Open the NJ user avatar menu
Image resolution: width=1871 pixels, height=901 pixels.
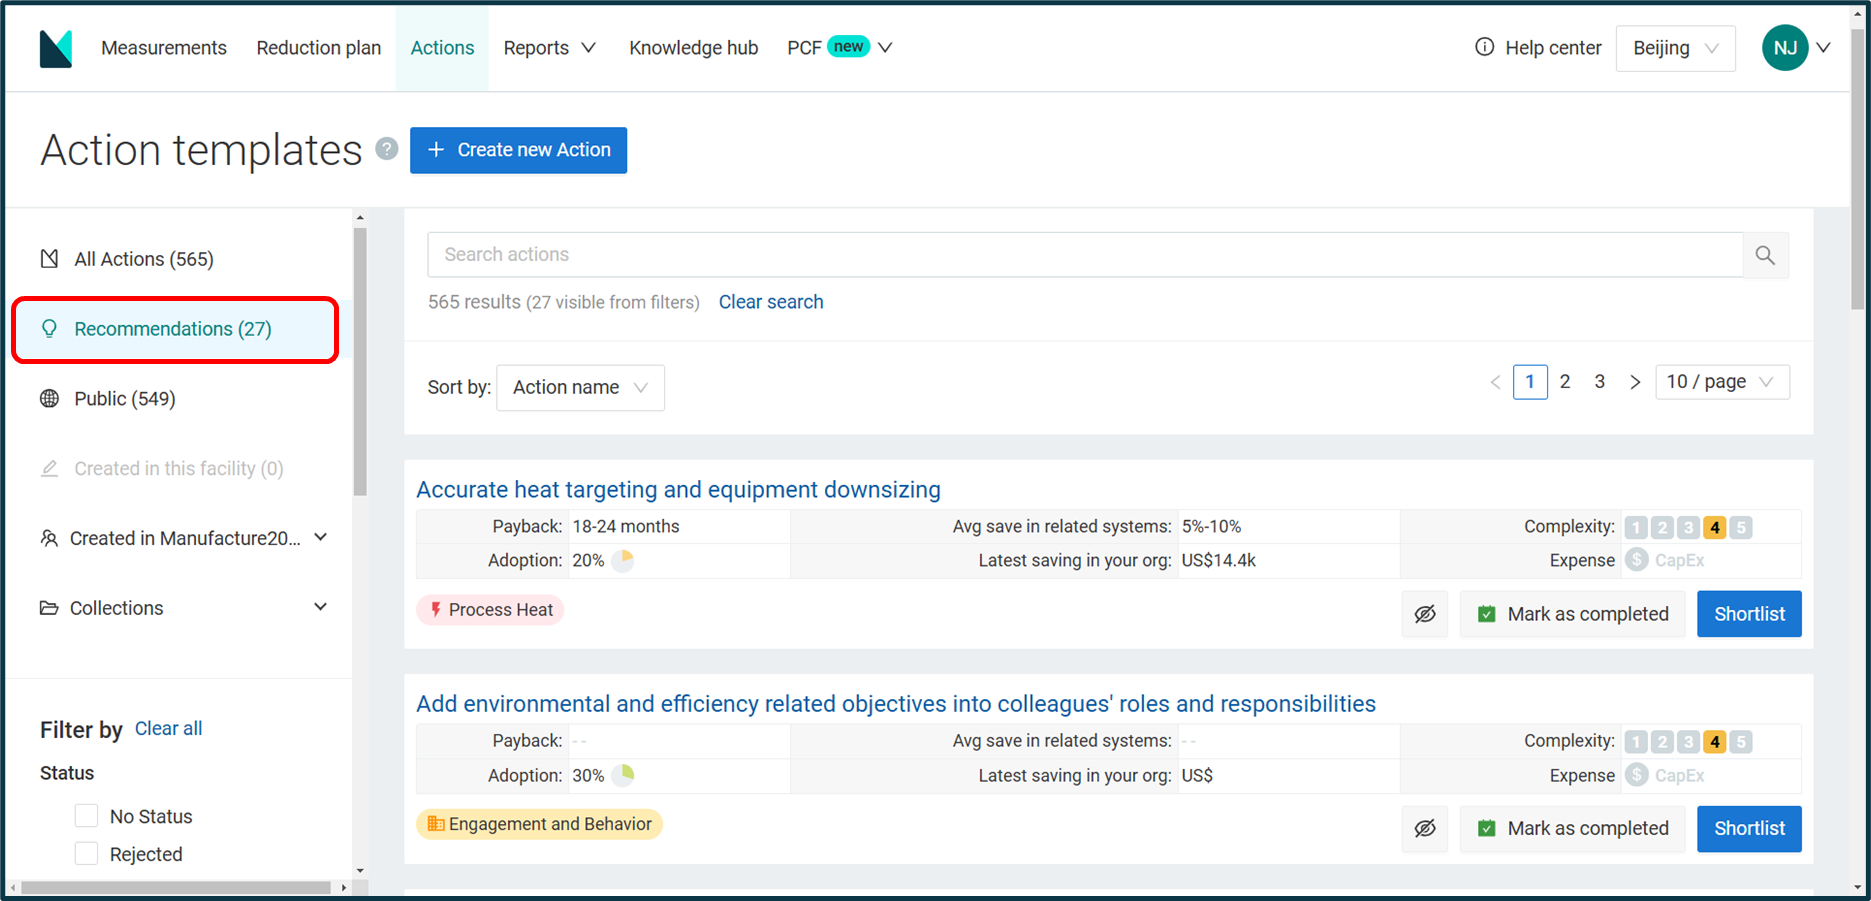(x=1785, y=48)
